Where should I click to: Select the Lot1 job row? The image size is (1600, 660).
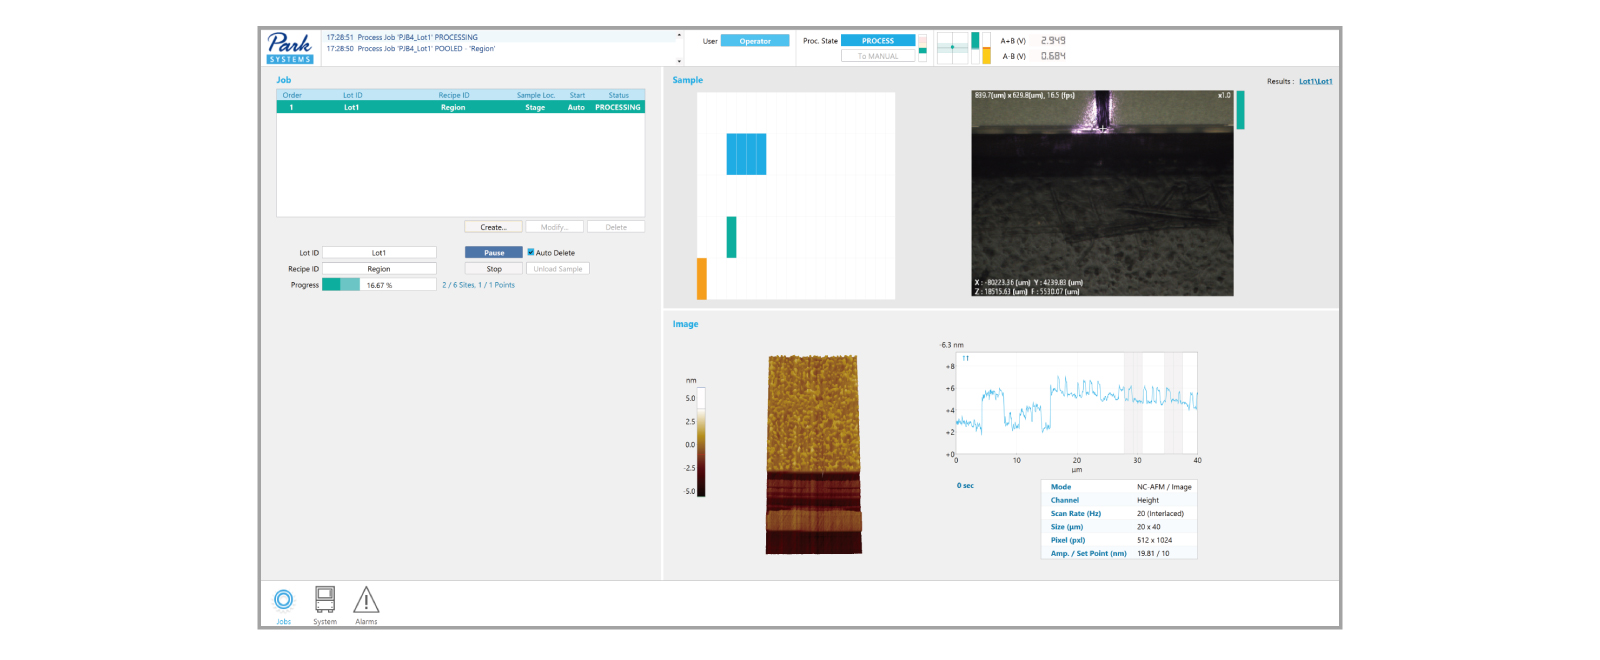[460, 107]
